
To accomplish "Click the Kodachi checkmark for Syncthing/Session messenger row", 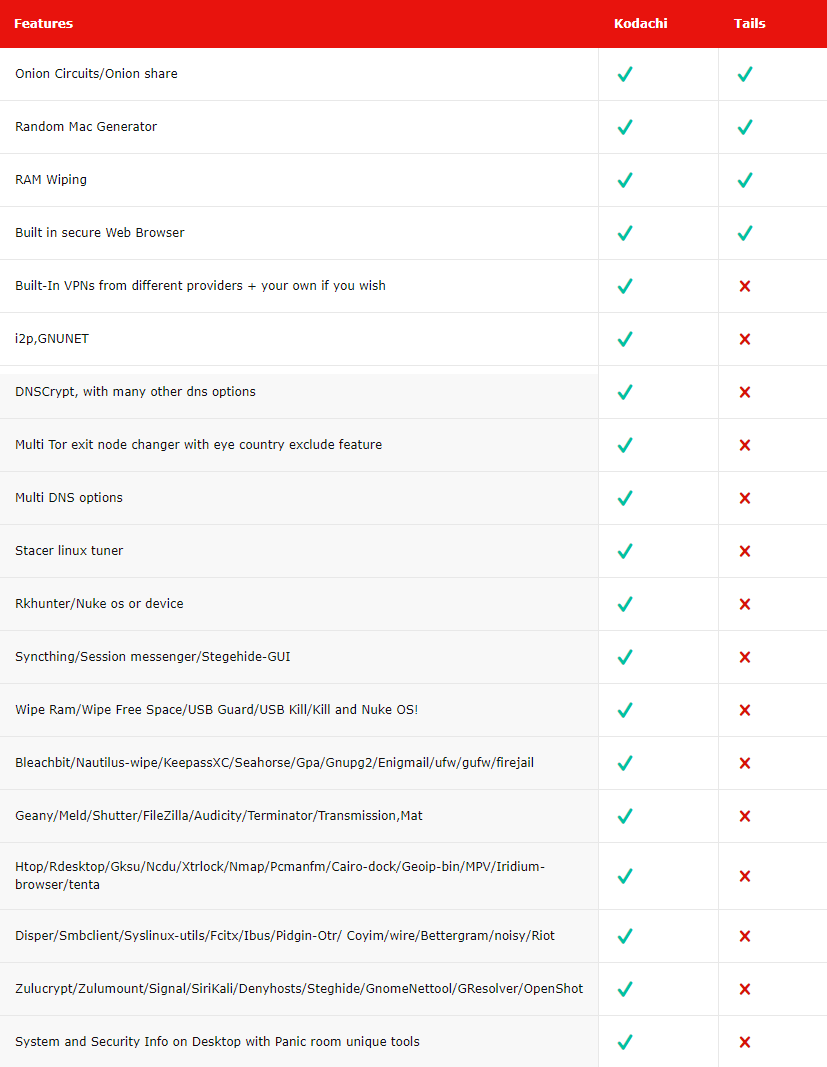I will tap(625, 657).
